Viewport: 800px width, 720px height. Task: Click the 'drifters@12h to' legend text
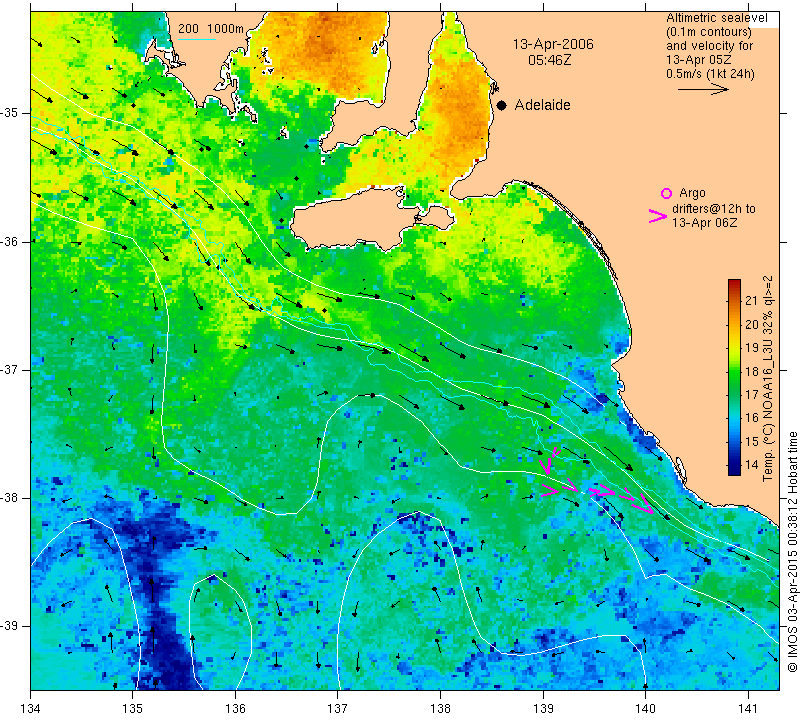713,209
